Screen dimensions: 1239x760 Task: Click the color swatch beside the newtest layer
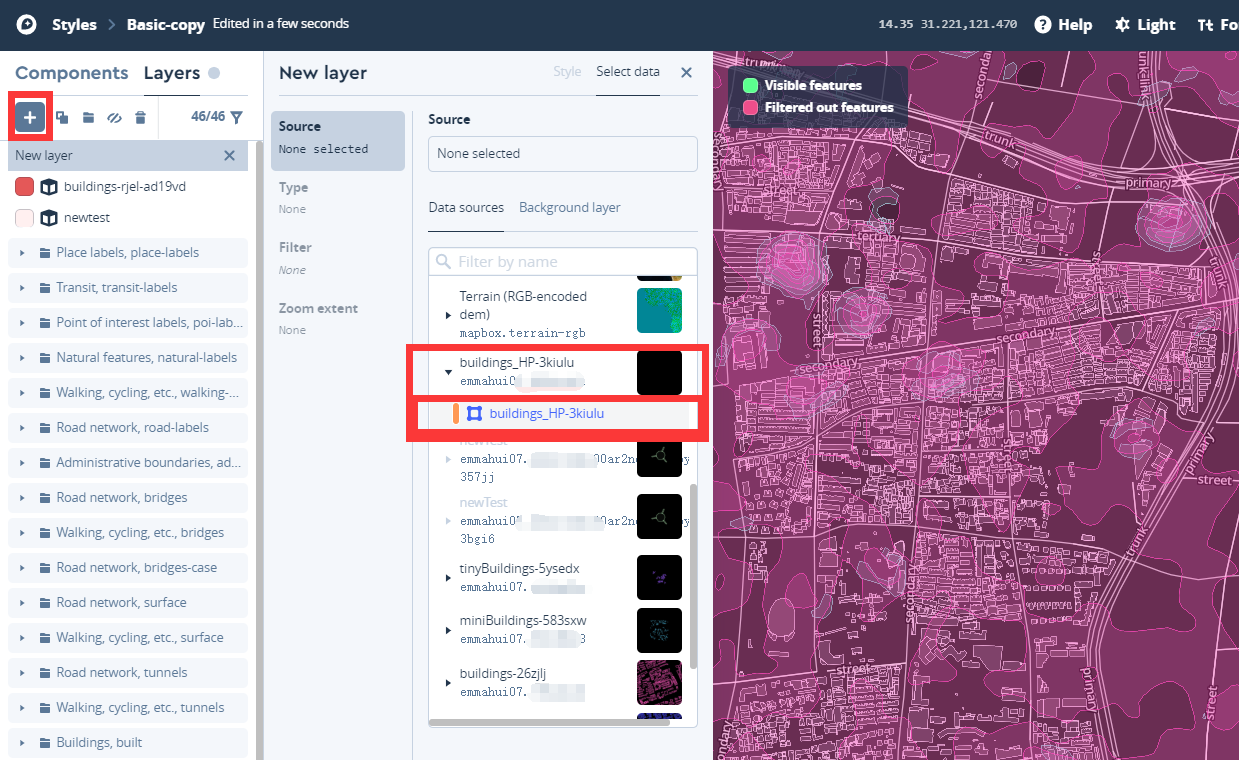pos(24,217)
